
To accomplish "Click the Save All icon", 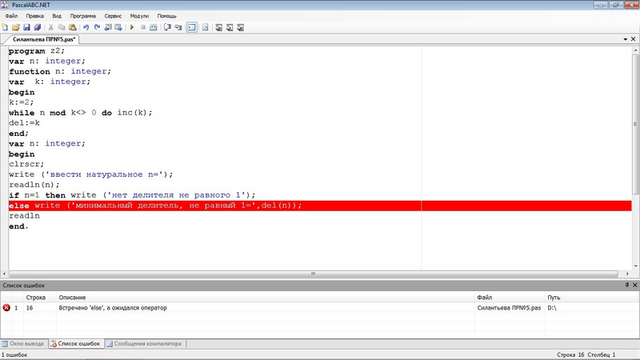I will (x=37, y=27).
